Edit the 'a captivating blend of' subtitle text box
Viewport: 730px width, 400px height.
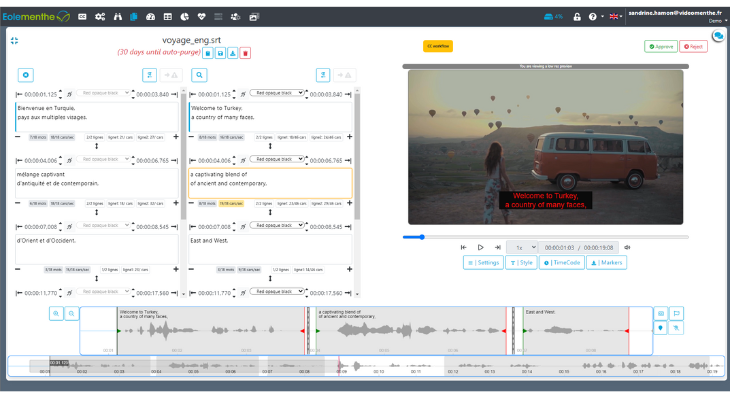(270, 183)
